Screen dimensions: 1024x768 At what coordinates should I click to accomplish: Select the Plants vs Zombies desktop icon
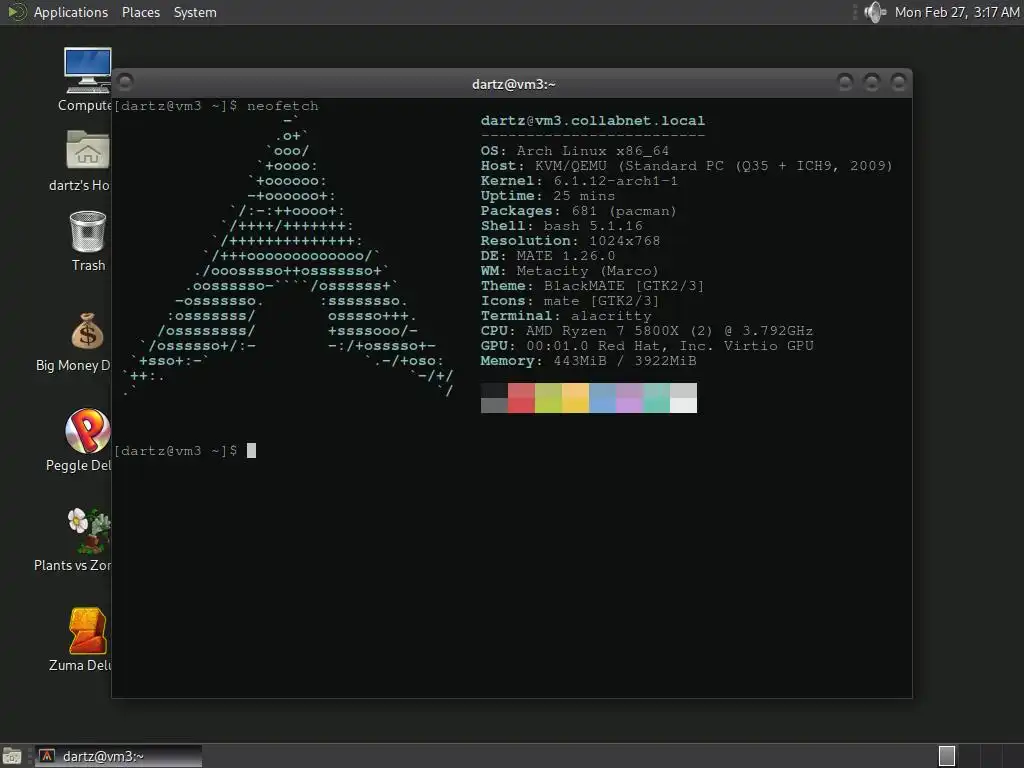89,530
